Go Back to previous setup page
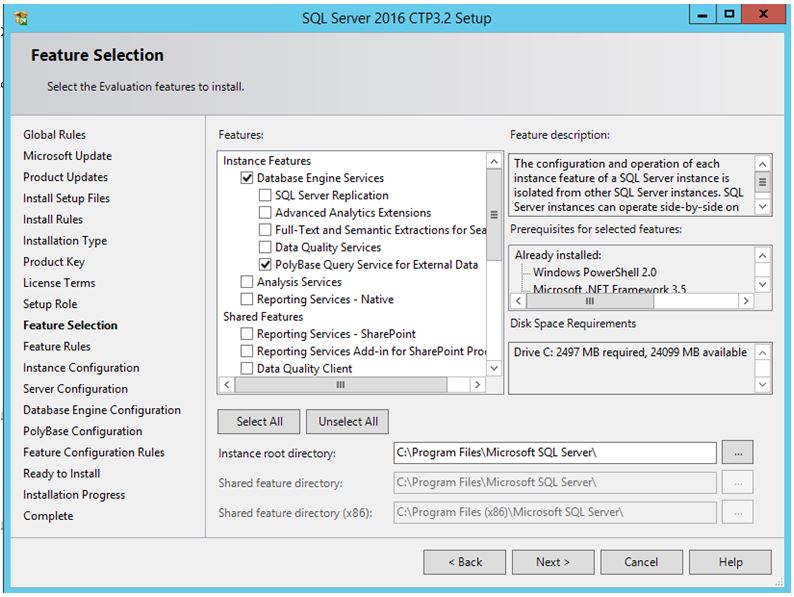794x597 pixels. pyautogui.click(x=464, y=562)
